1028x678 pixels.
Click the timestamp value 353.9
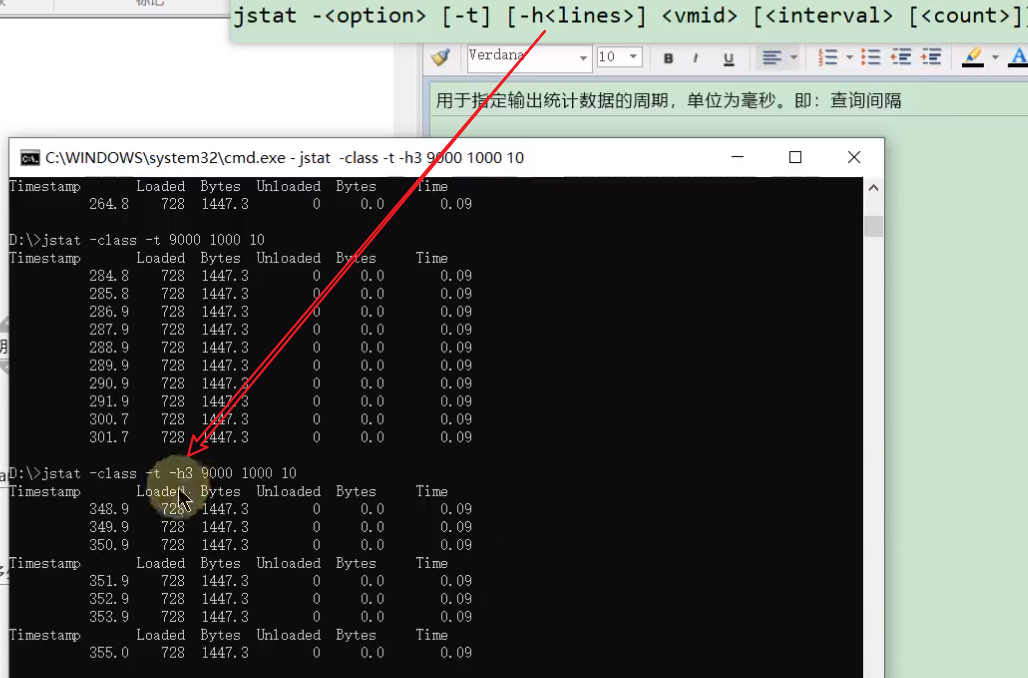click(109, 616)
